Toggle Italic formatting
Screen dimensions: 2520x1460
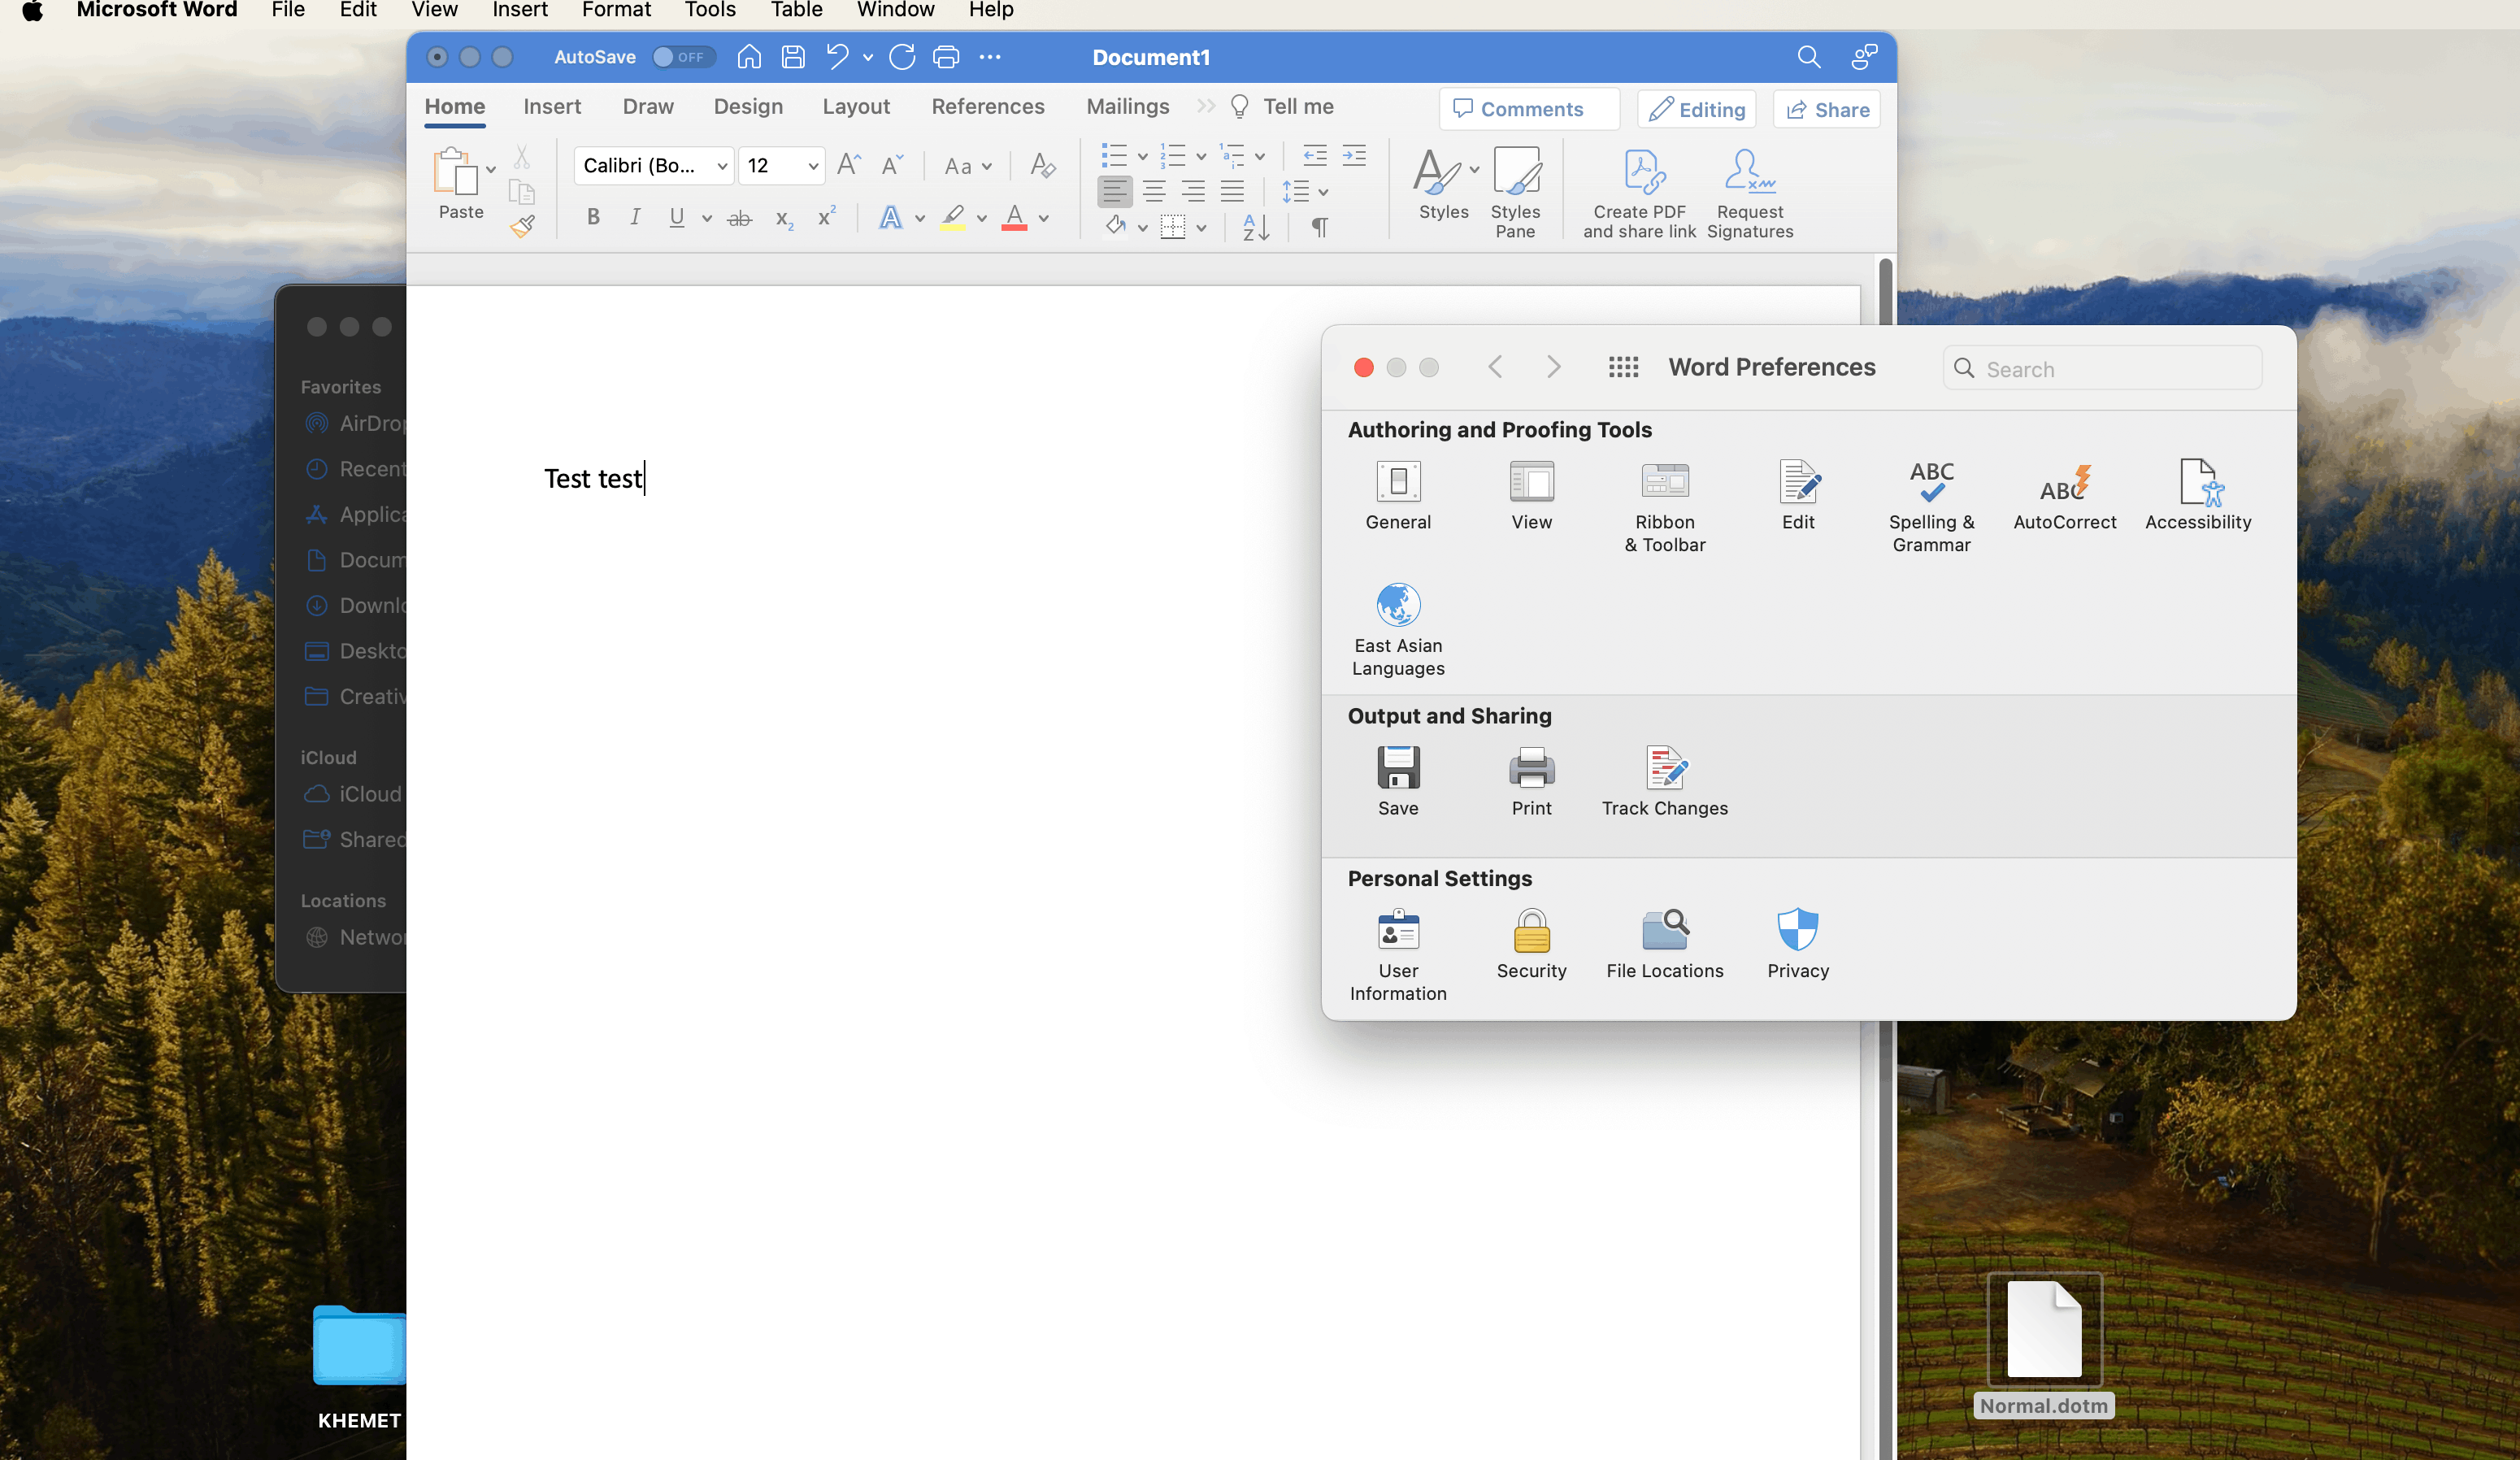(634, 217)
